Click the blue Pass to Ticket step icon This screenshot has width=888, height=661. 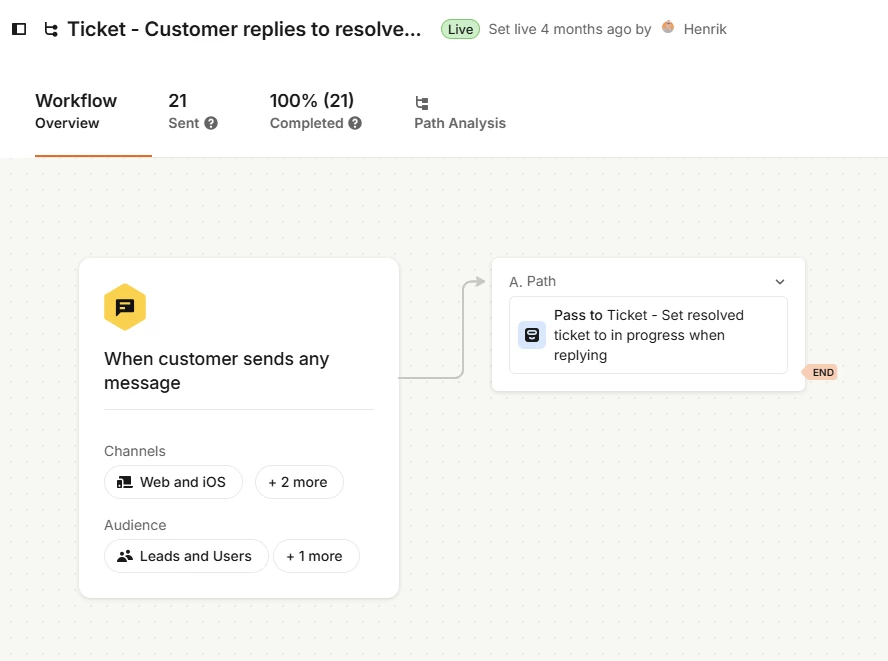coord(532,335)
